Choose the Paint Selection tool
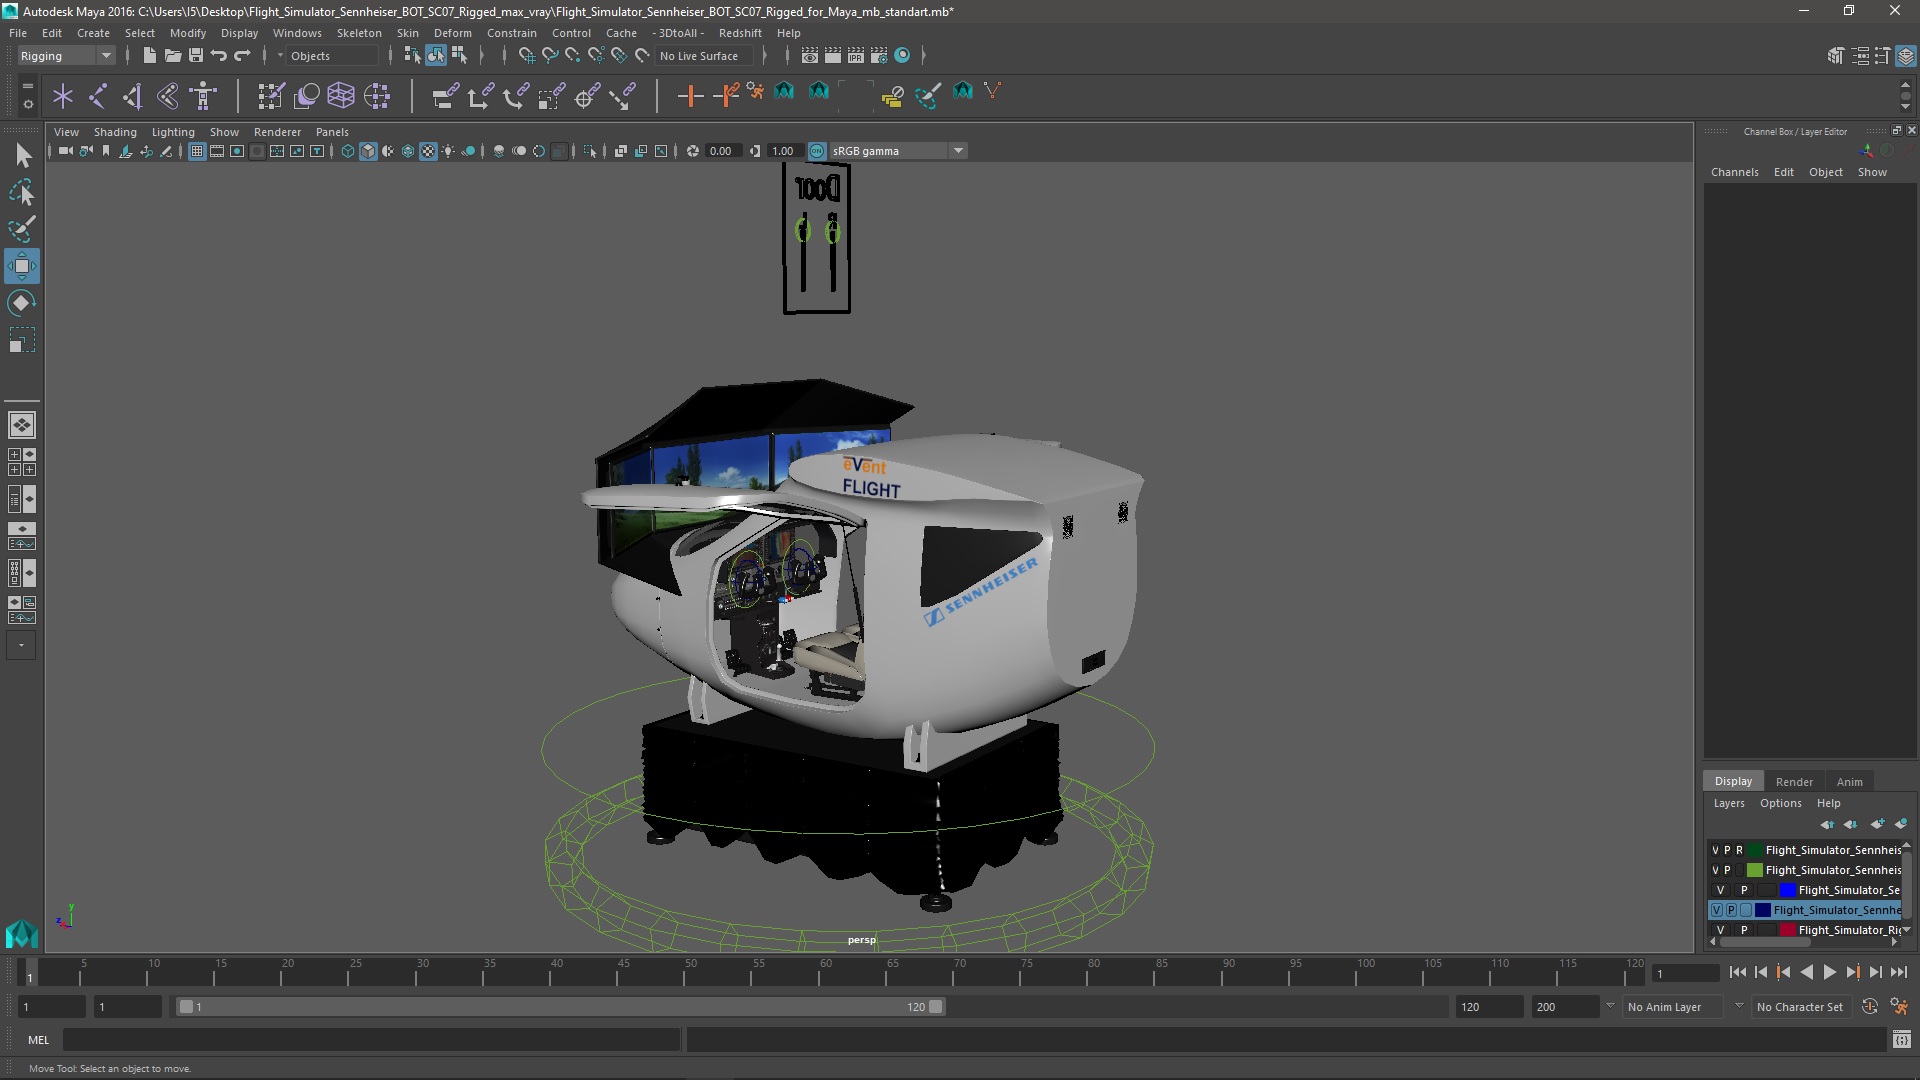The width and height of the screenshot is (1920, 1080). point(22,229)
